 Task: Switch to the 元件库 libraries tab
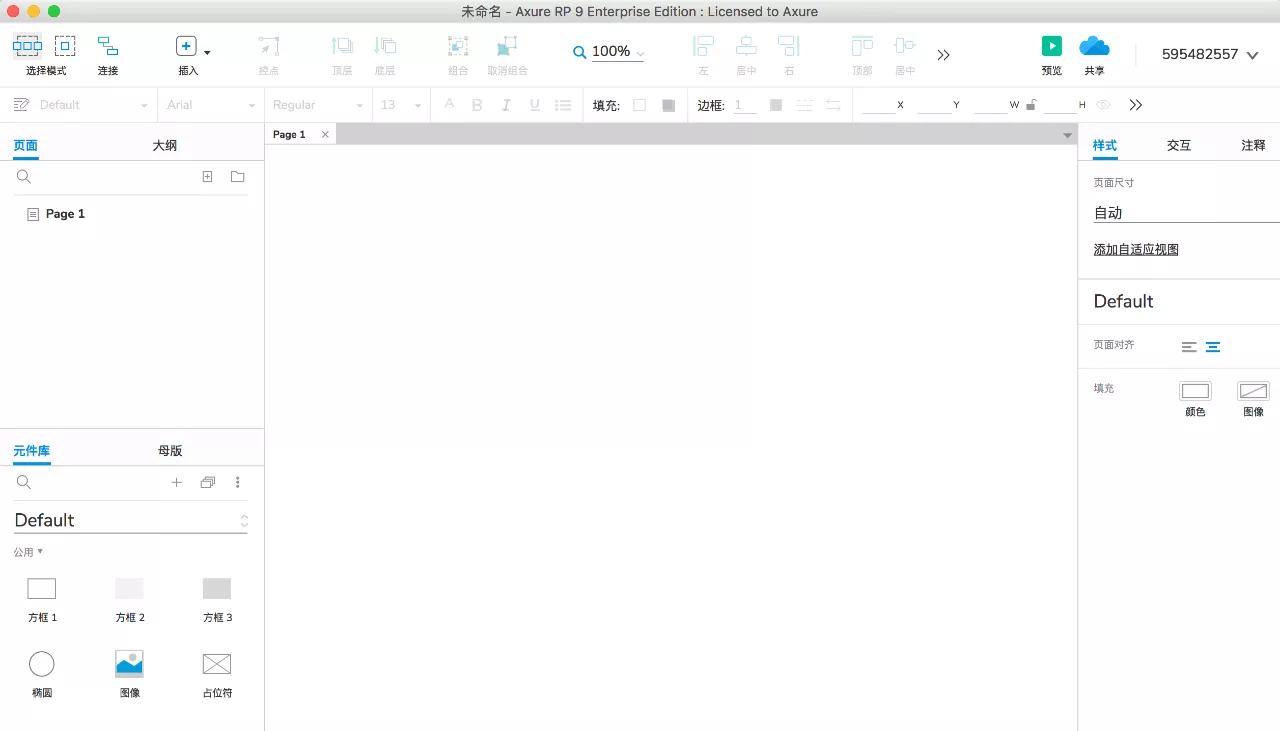pos(32,451)
